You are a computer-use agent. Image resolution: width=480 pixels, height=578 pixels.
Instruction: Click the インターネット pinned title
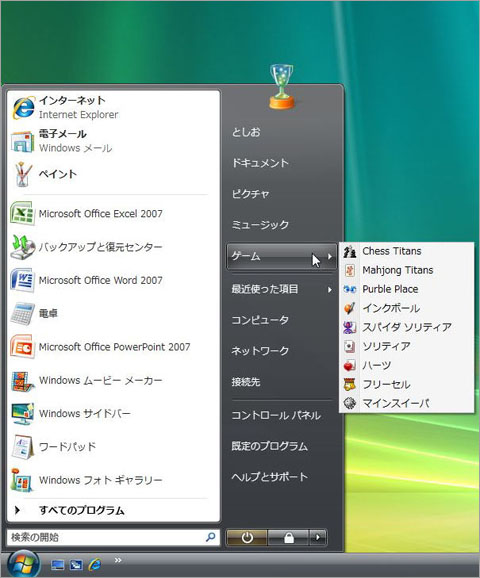(x=72, y=100)
